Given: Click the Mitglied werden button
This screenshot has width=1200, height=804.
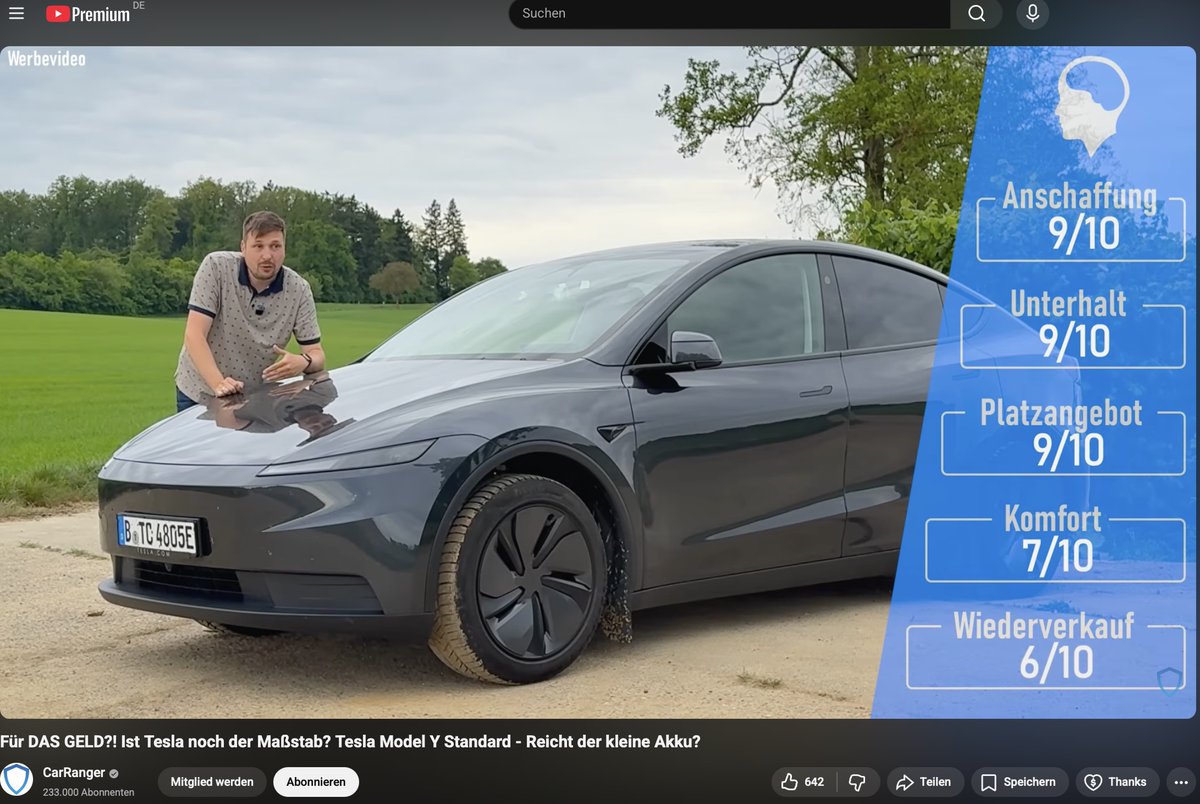Looking at the screenshot, I should (x=212, y=782).
